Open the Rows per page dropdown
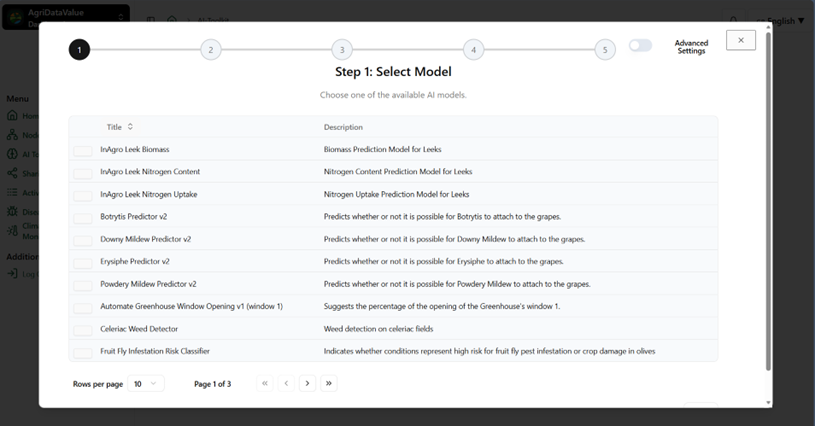Viewport: 815px width, 426px height. (146, 383)
